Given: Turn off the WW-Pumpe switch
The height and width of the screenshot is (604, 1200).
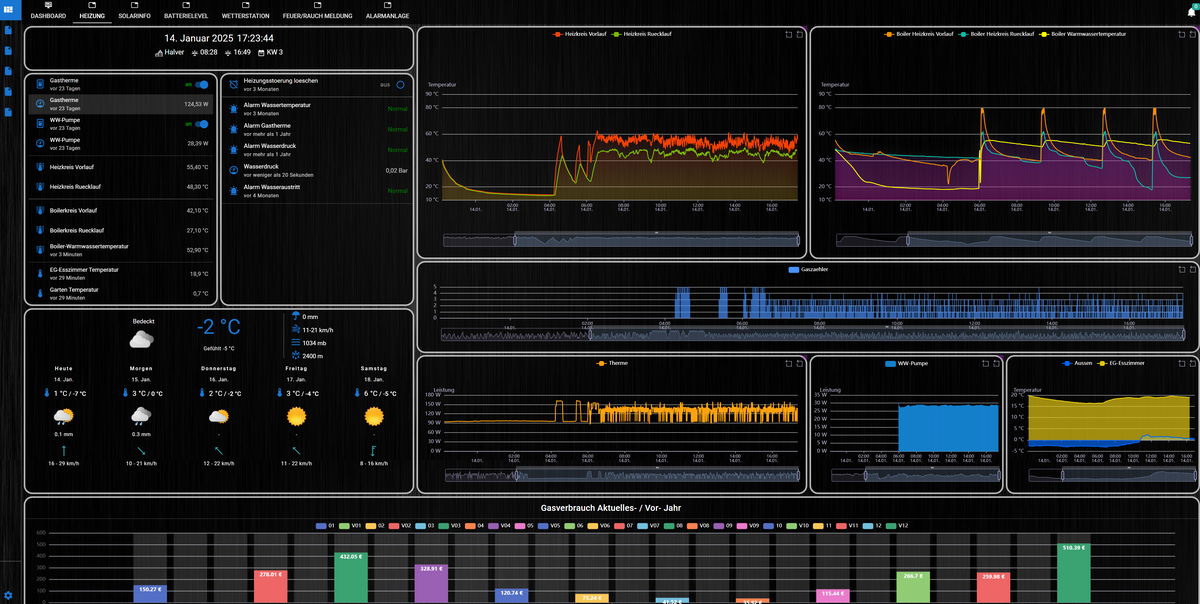Looking at the screenshot, I should click(202, 124).
